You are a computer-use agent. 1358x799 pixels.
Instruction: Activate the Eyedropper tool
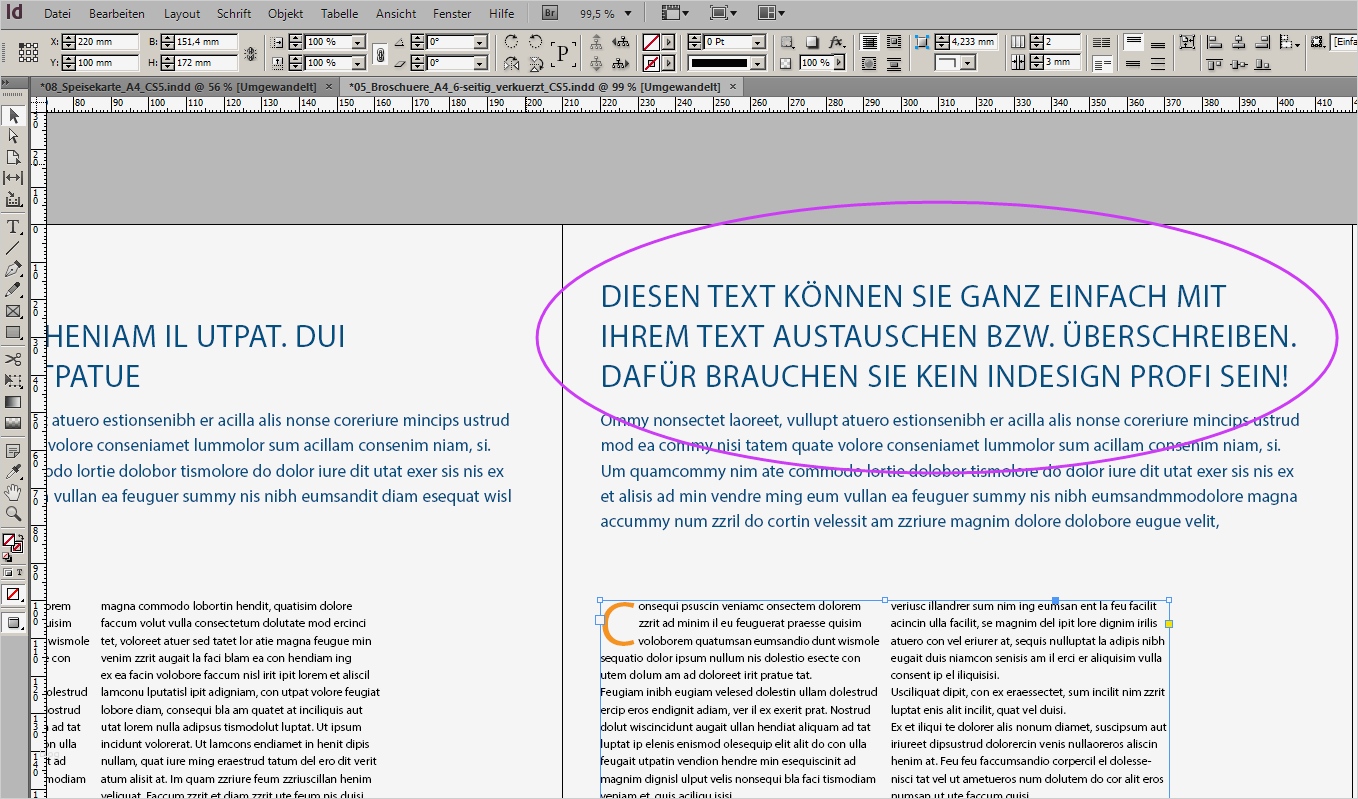click(x=14, y=471)
